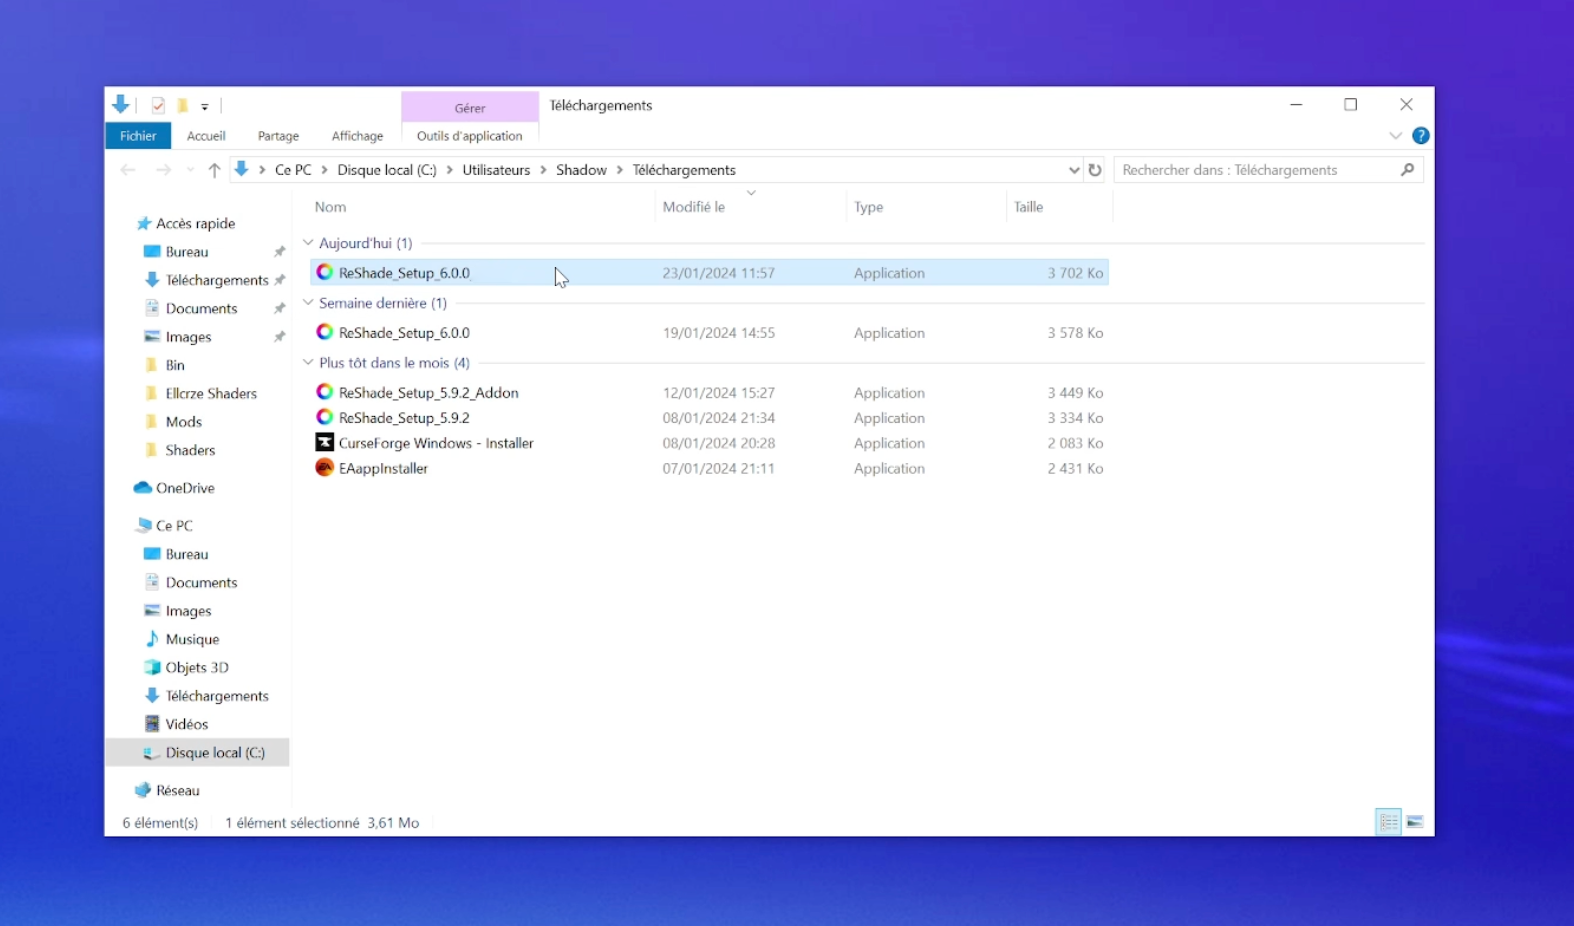Go up one folder level

pos(214,170)
